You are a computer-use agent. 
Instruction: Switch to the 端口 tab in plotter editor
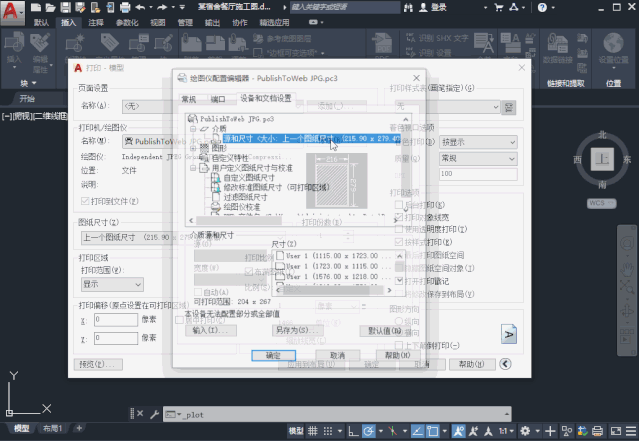(x=218, y=99)
